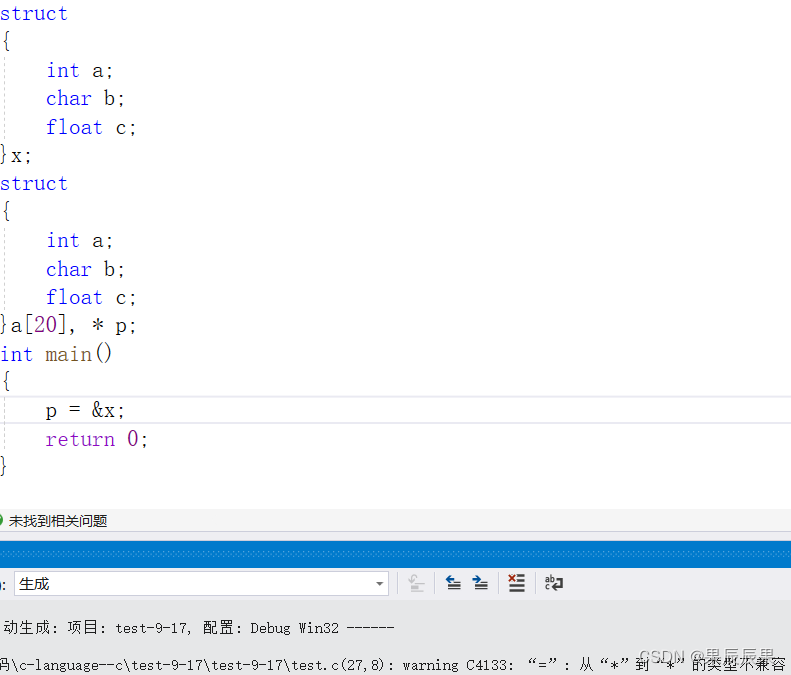Viewport: 791px width, 675px height.
Task: Click the green no-issues status icon
Action: [1, 521]
